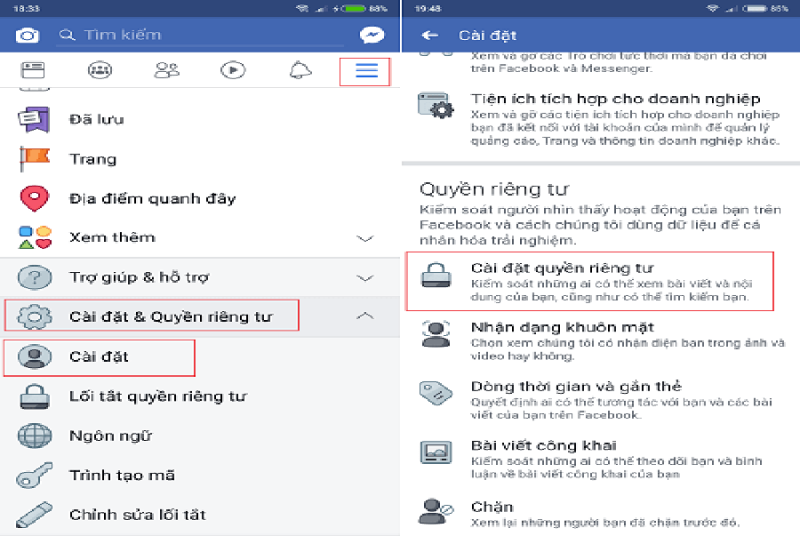Viewport: 800px width, 536px height.
Task: Click the Tìm kiếm search field
Action: [x=200, y=35]
